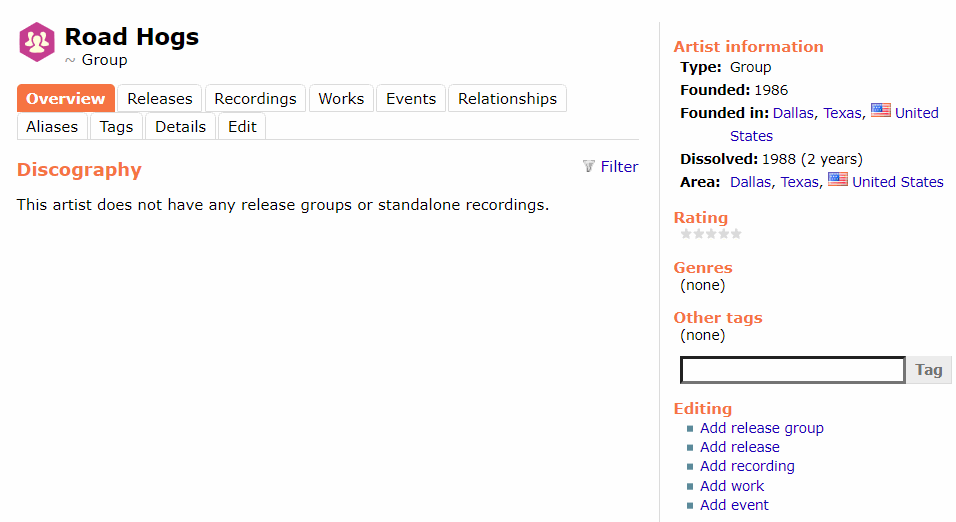Image resolution: width=956 pixels, height=522 pixels.
Task: Select the Details tab
Action: point(180,127)
